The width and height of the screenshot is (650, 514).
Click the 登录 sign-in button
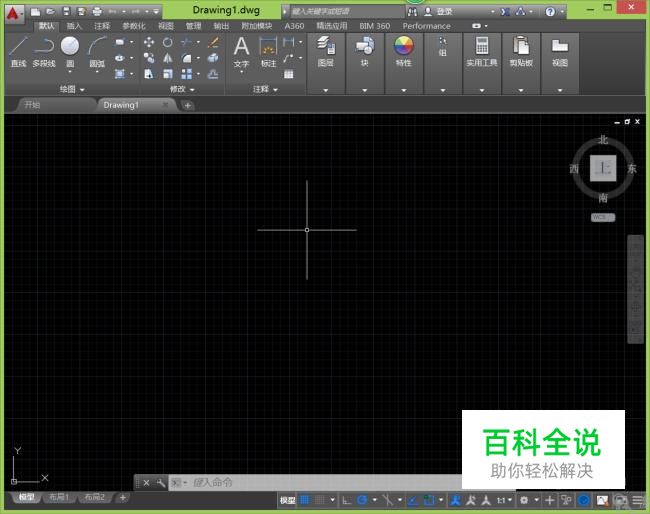[x=439, y=12]
